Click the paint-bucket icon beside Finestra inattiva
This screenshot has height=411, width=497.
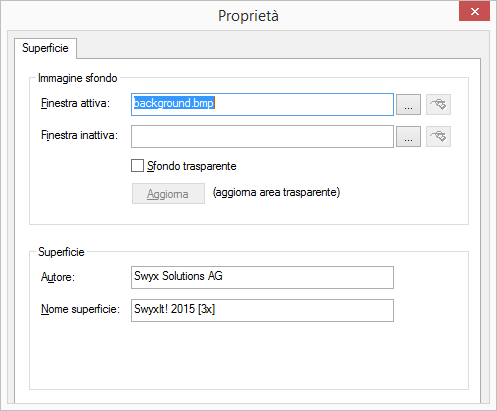[x=438, y=136]
